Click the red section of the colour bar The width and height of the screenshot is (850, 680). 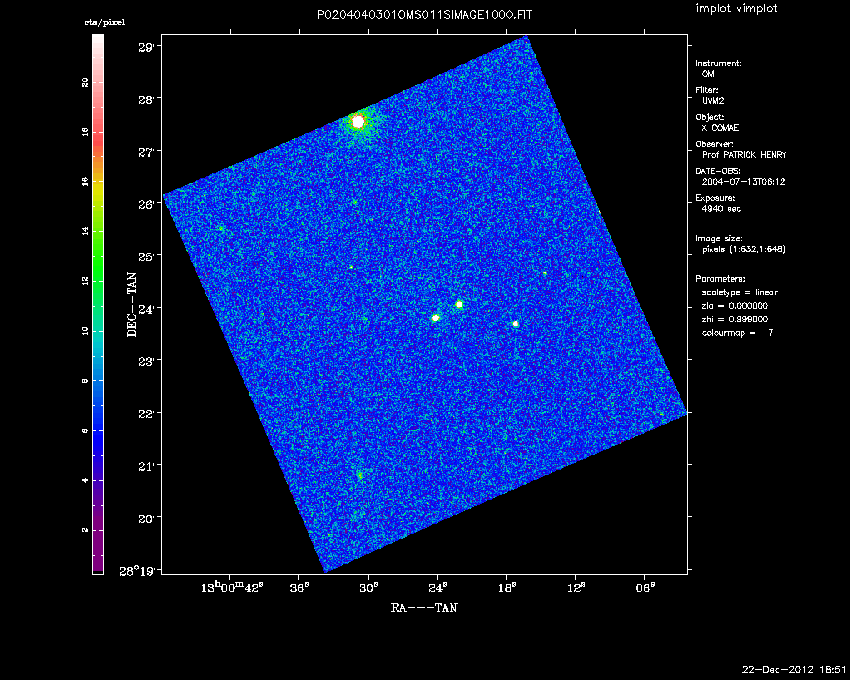(x=98, y=120)
